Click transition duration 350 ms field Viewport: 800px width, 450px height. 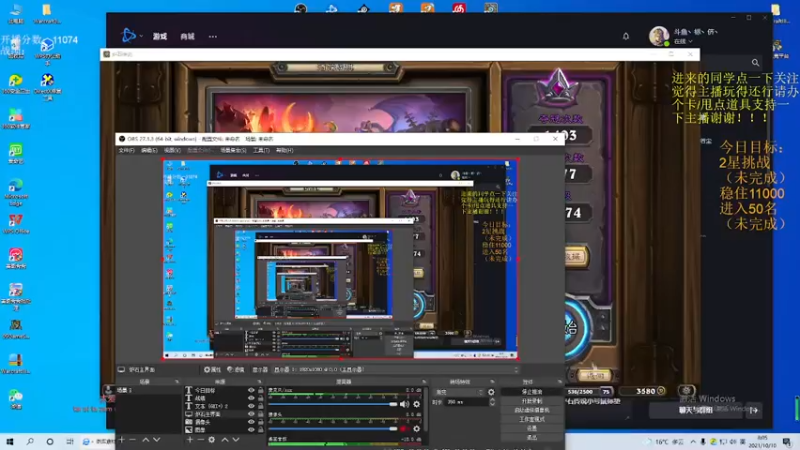(467, 402)
